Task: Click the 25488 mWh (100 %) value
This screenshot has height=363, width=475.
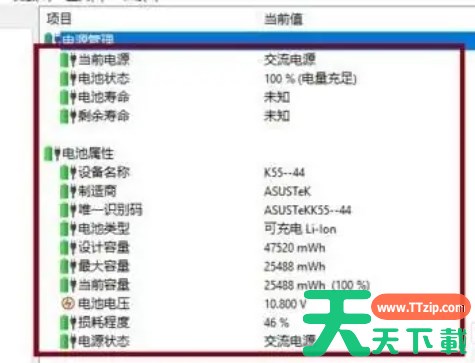Action: click(x=317, y=285)
